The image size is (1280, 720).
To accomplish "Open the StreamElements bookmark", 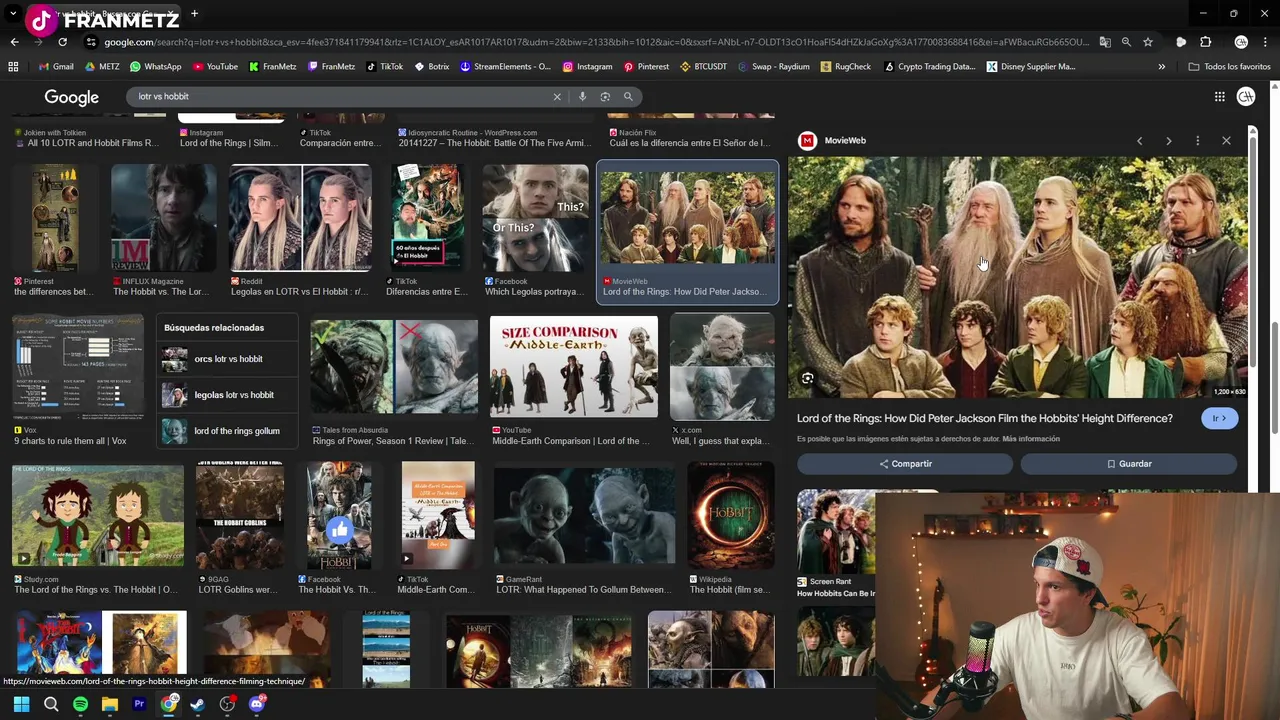I will pos(505,67).
